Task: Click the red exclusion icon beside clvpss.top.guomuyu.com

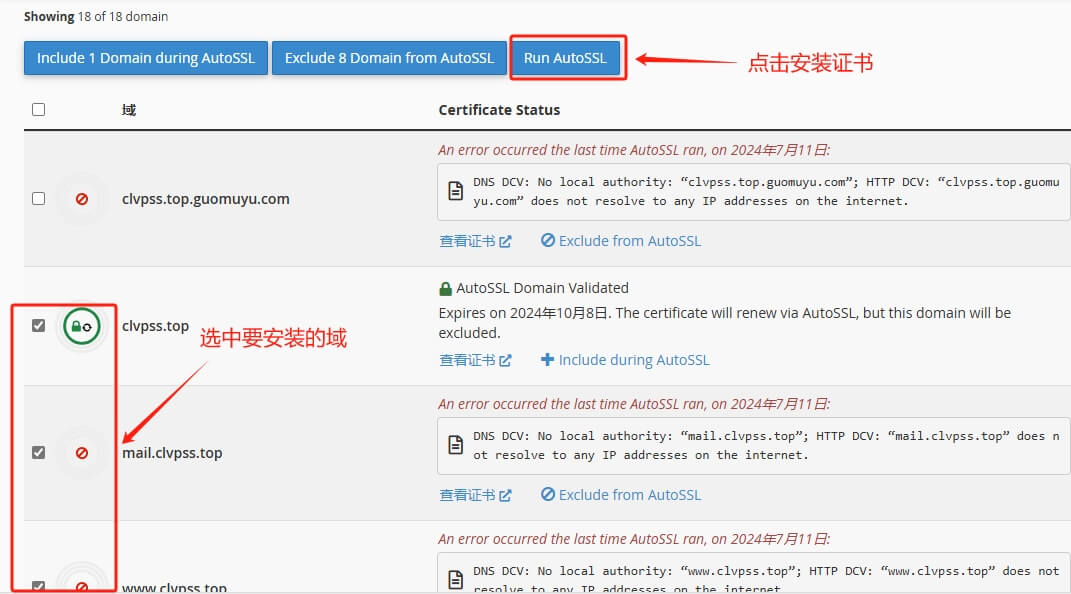Action: 81,198
